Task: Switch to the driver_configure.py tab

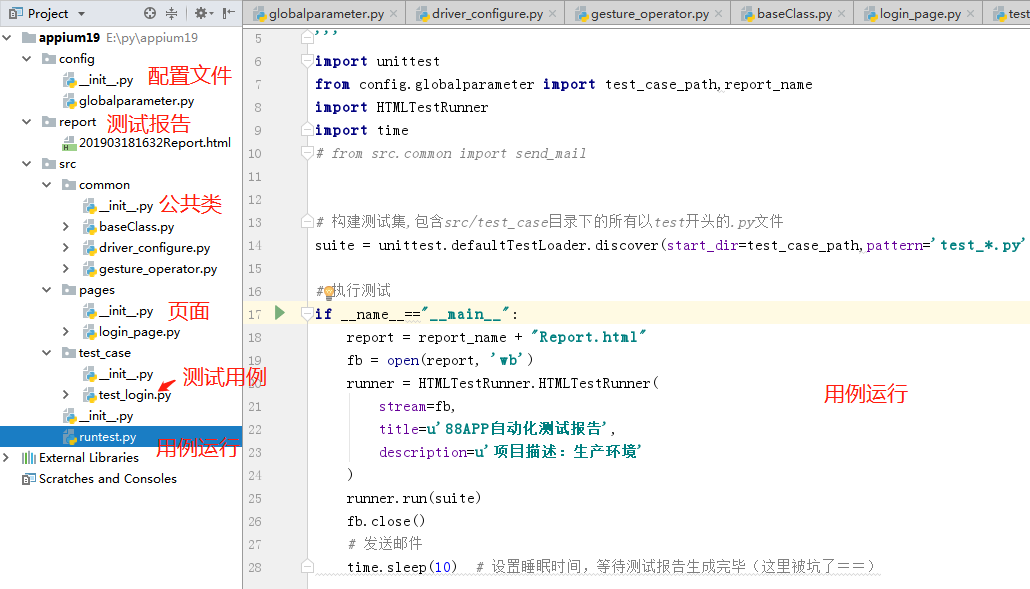Action: tap(487, 13)
